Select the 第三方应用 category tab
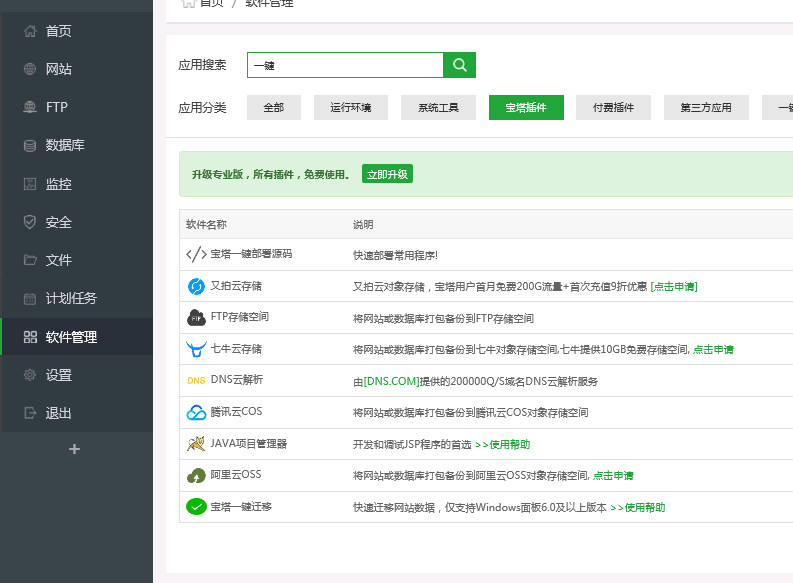Screen dimensions: 793x583 [706, 107]
